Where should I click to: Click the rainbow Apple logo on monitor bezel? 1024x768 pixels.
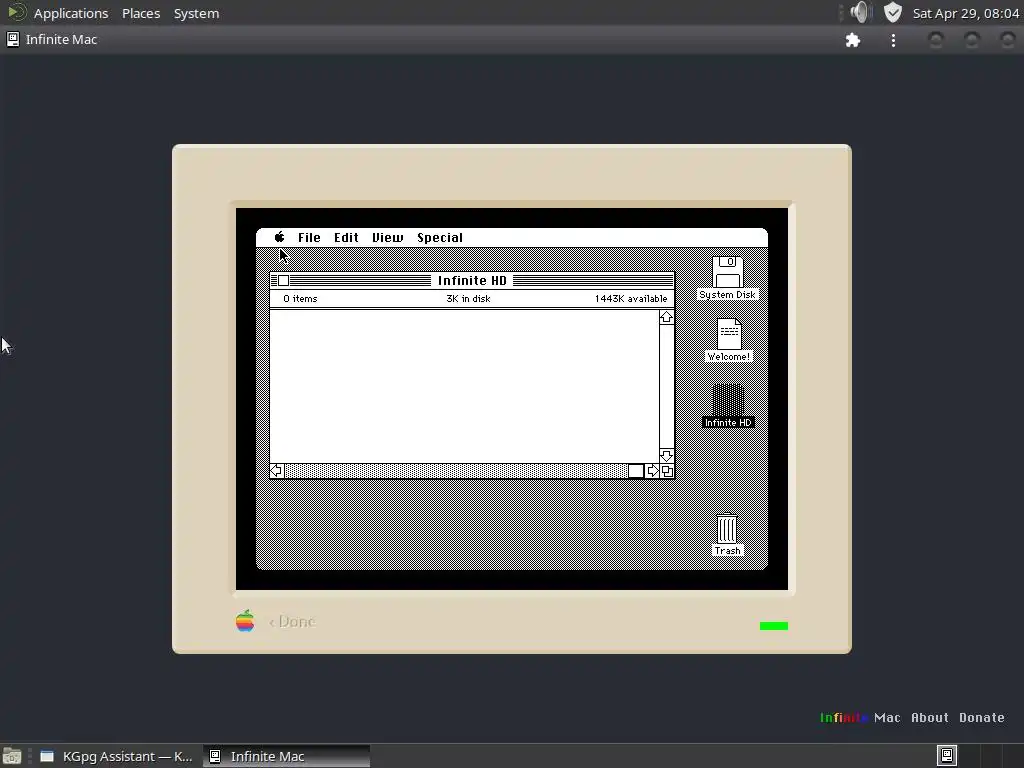pos(245,620)
